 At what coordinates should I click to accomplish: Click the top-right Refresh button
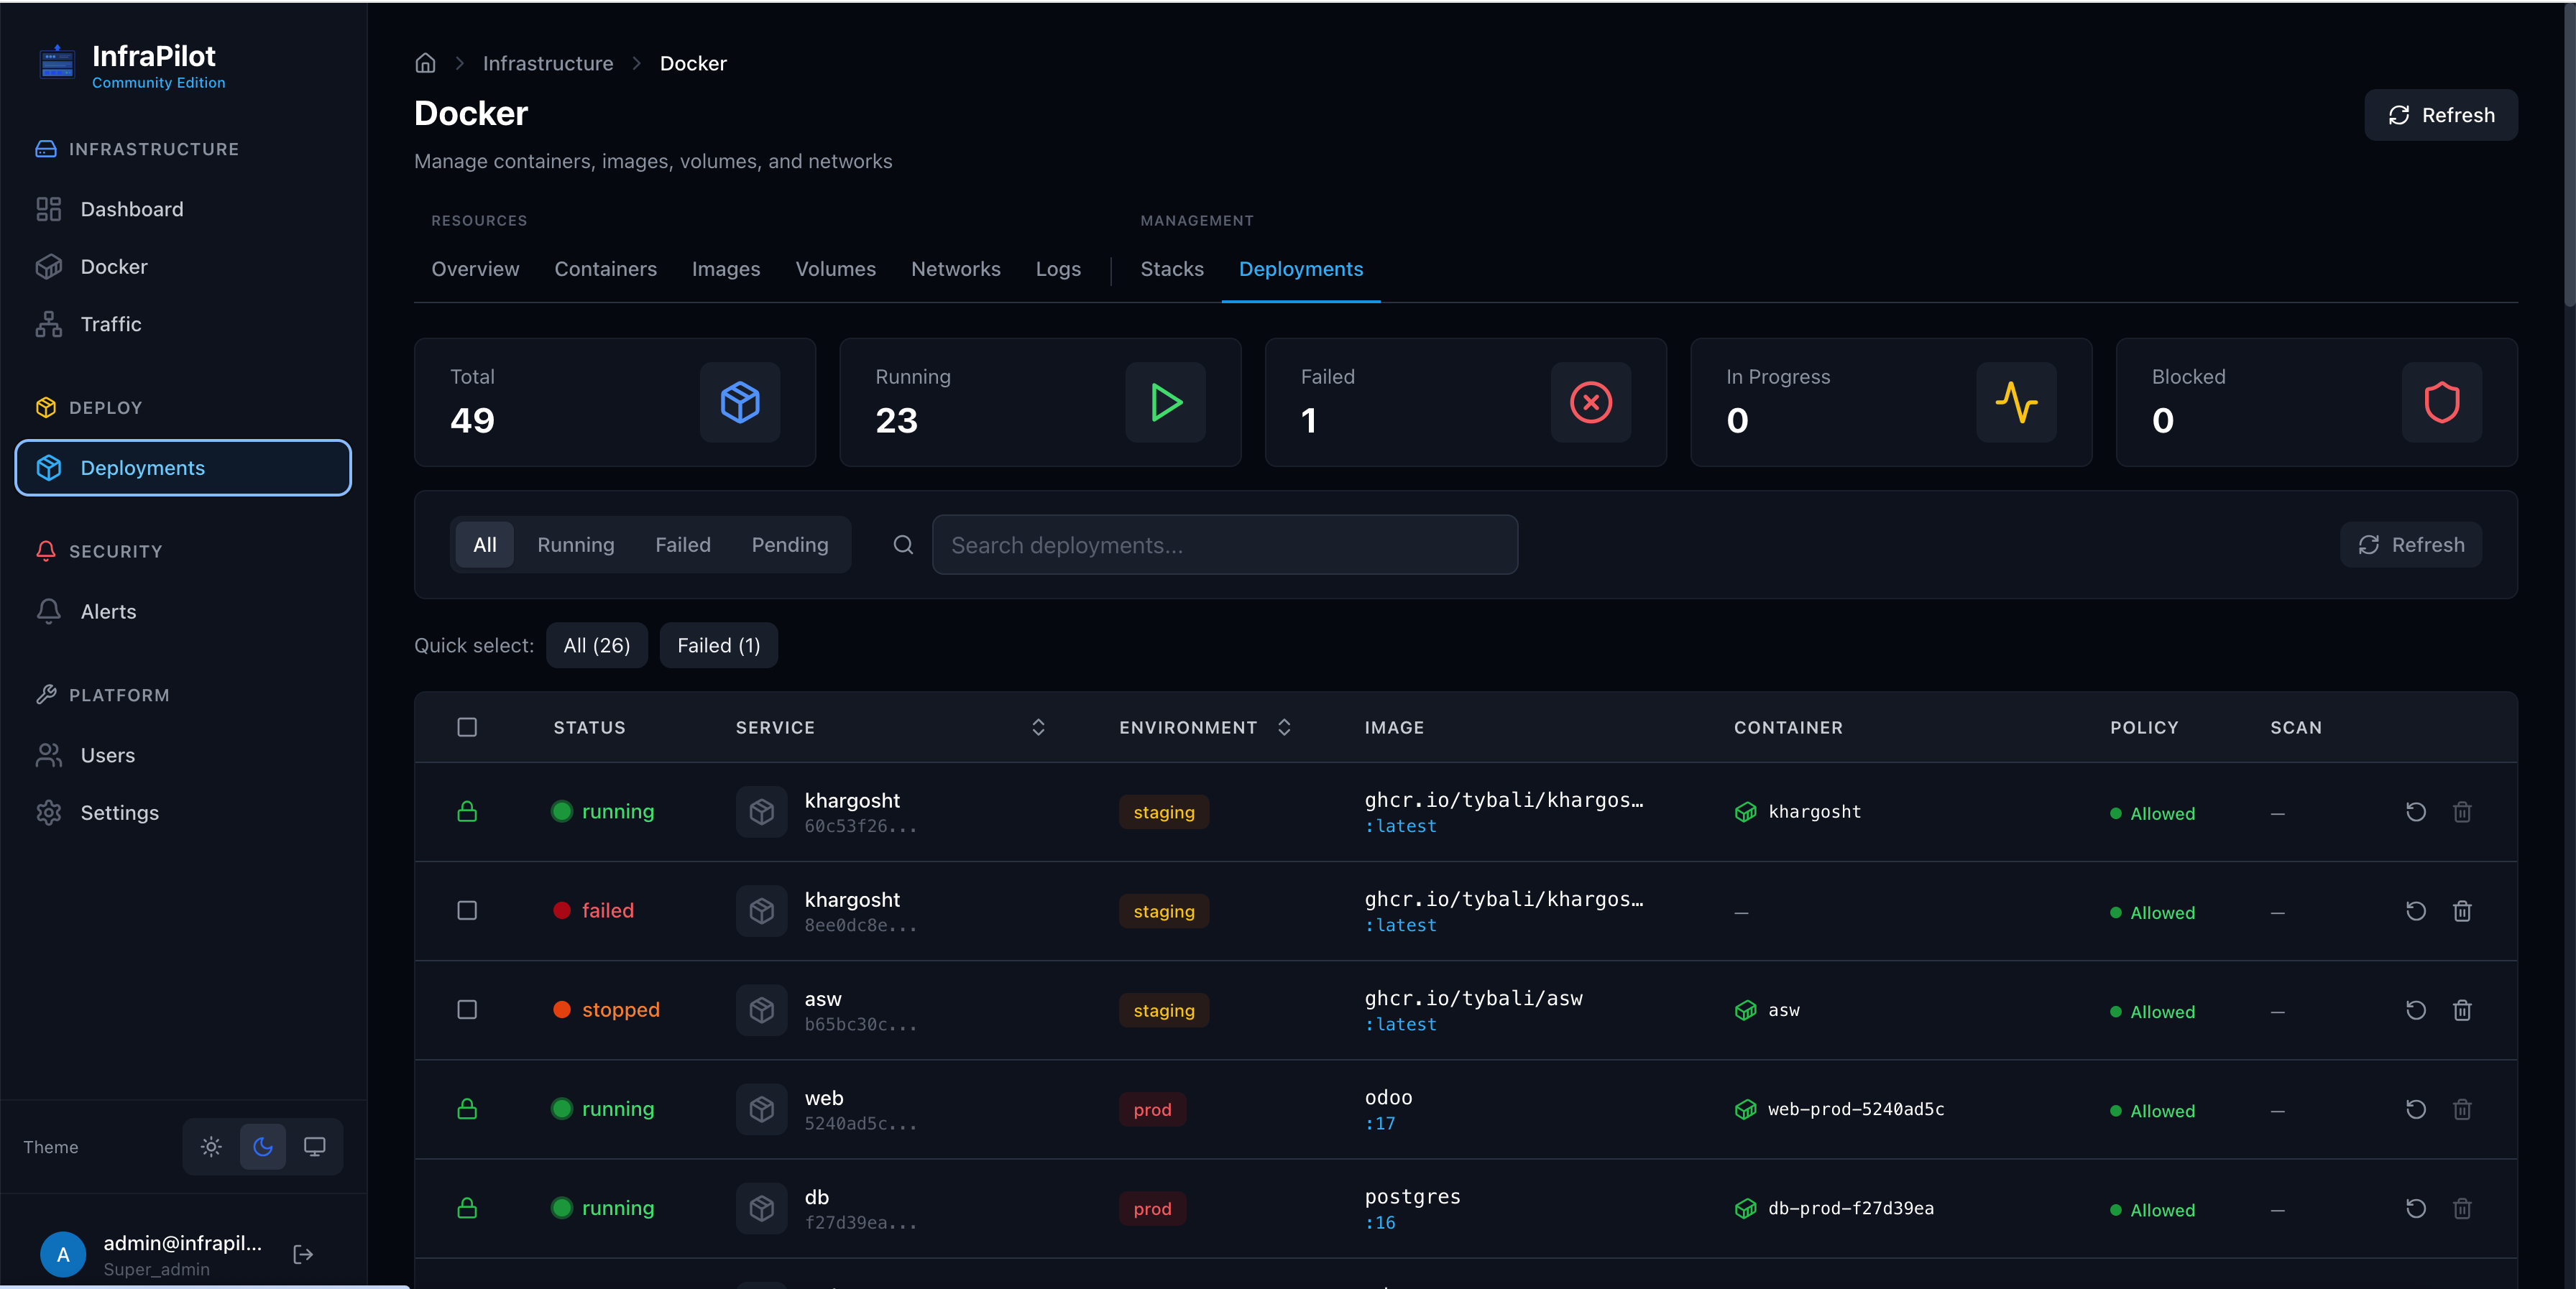(x=2440, y=115)
